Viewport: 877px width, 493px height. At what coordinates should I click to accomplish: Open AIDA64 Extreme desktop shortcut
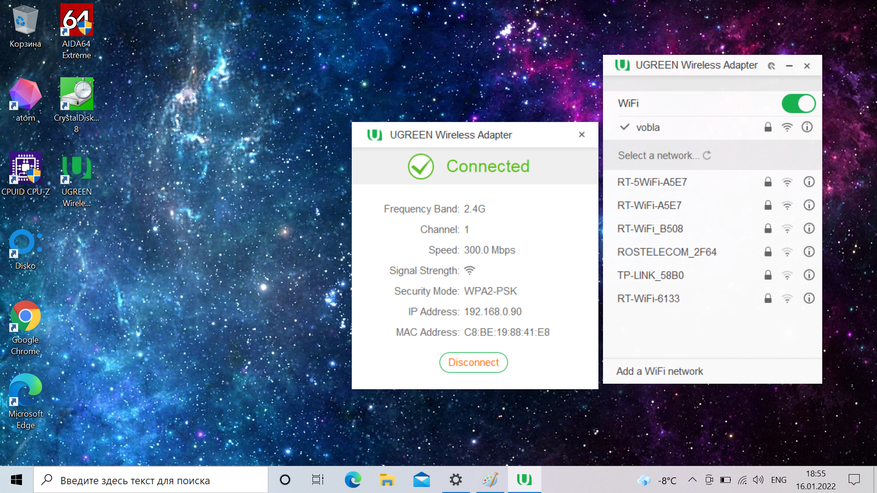77,31
